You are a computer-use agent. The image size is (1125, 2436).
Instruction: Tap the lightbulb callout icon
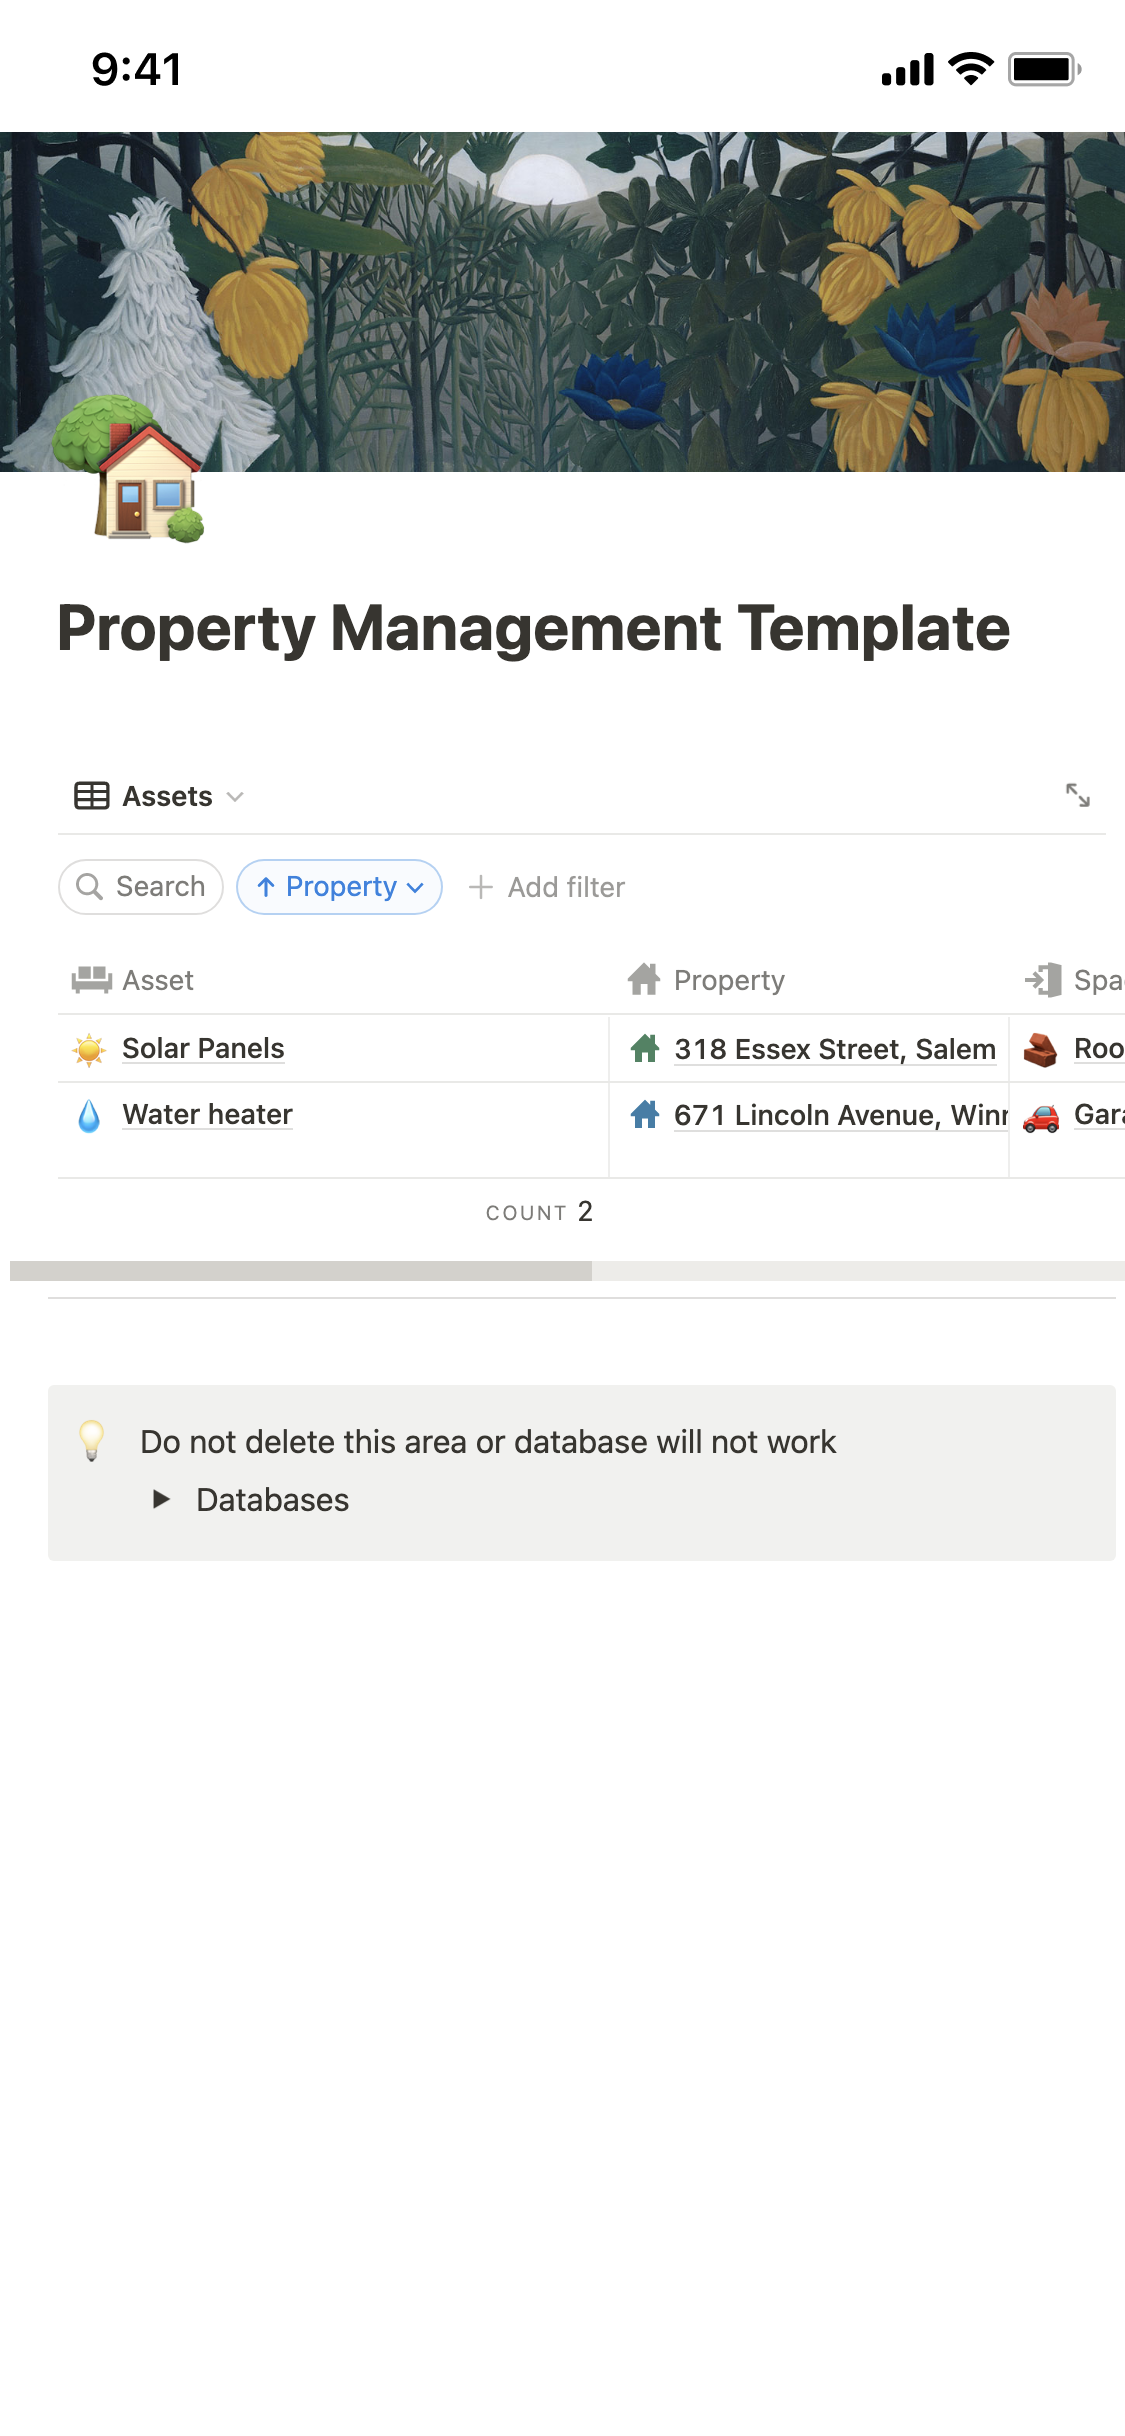click(x=92, y=1441)
